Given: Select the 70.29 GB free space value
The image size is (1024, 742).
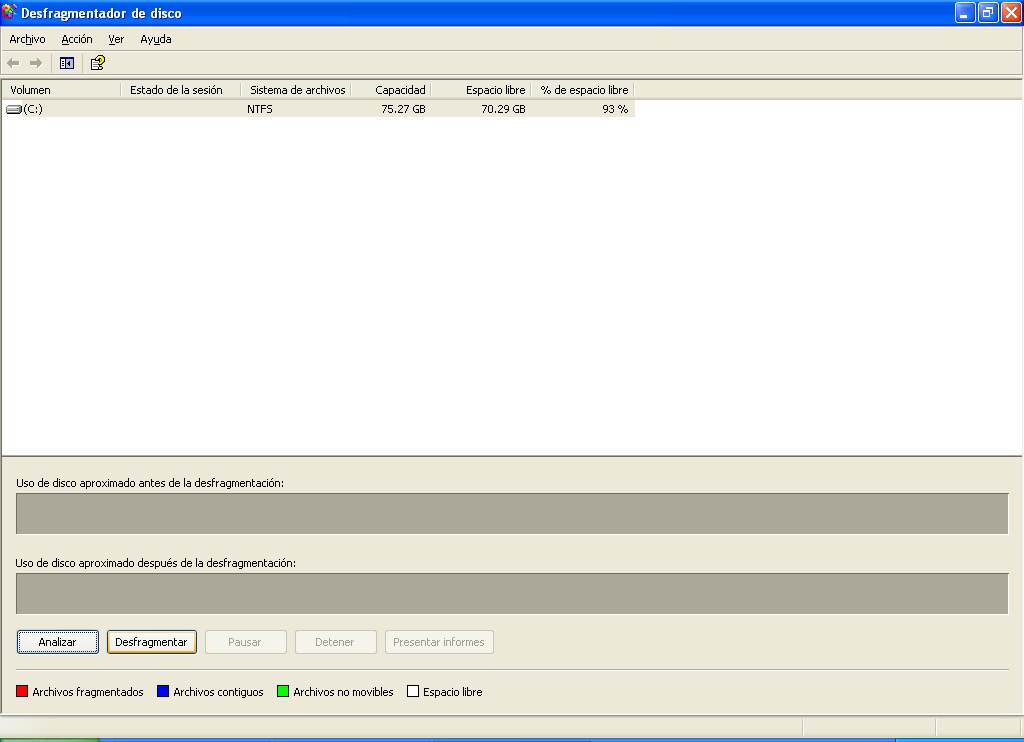Looking at the screenshot, I should (503, 109).
